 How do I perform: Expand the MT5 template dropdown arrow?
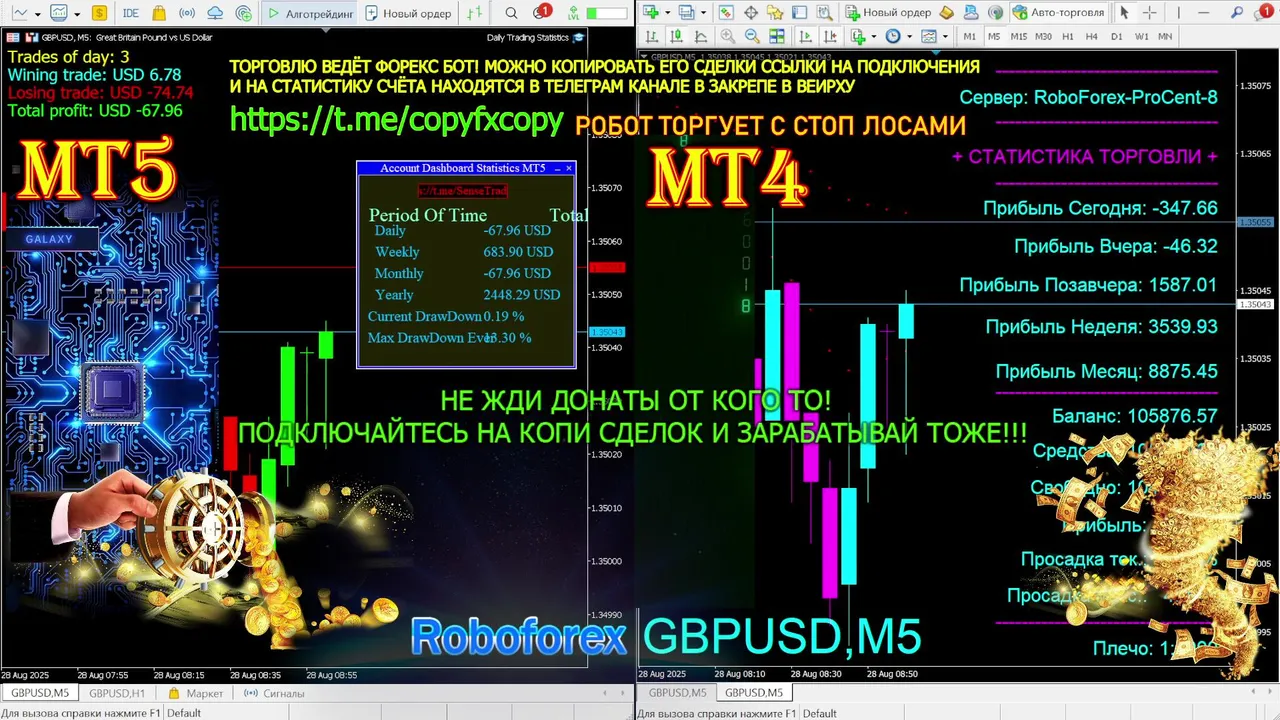coord(77,14)
